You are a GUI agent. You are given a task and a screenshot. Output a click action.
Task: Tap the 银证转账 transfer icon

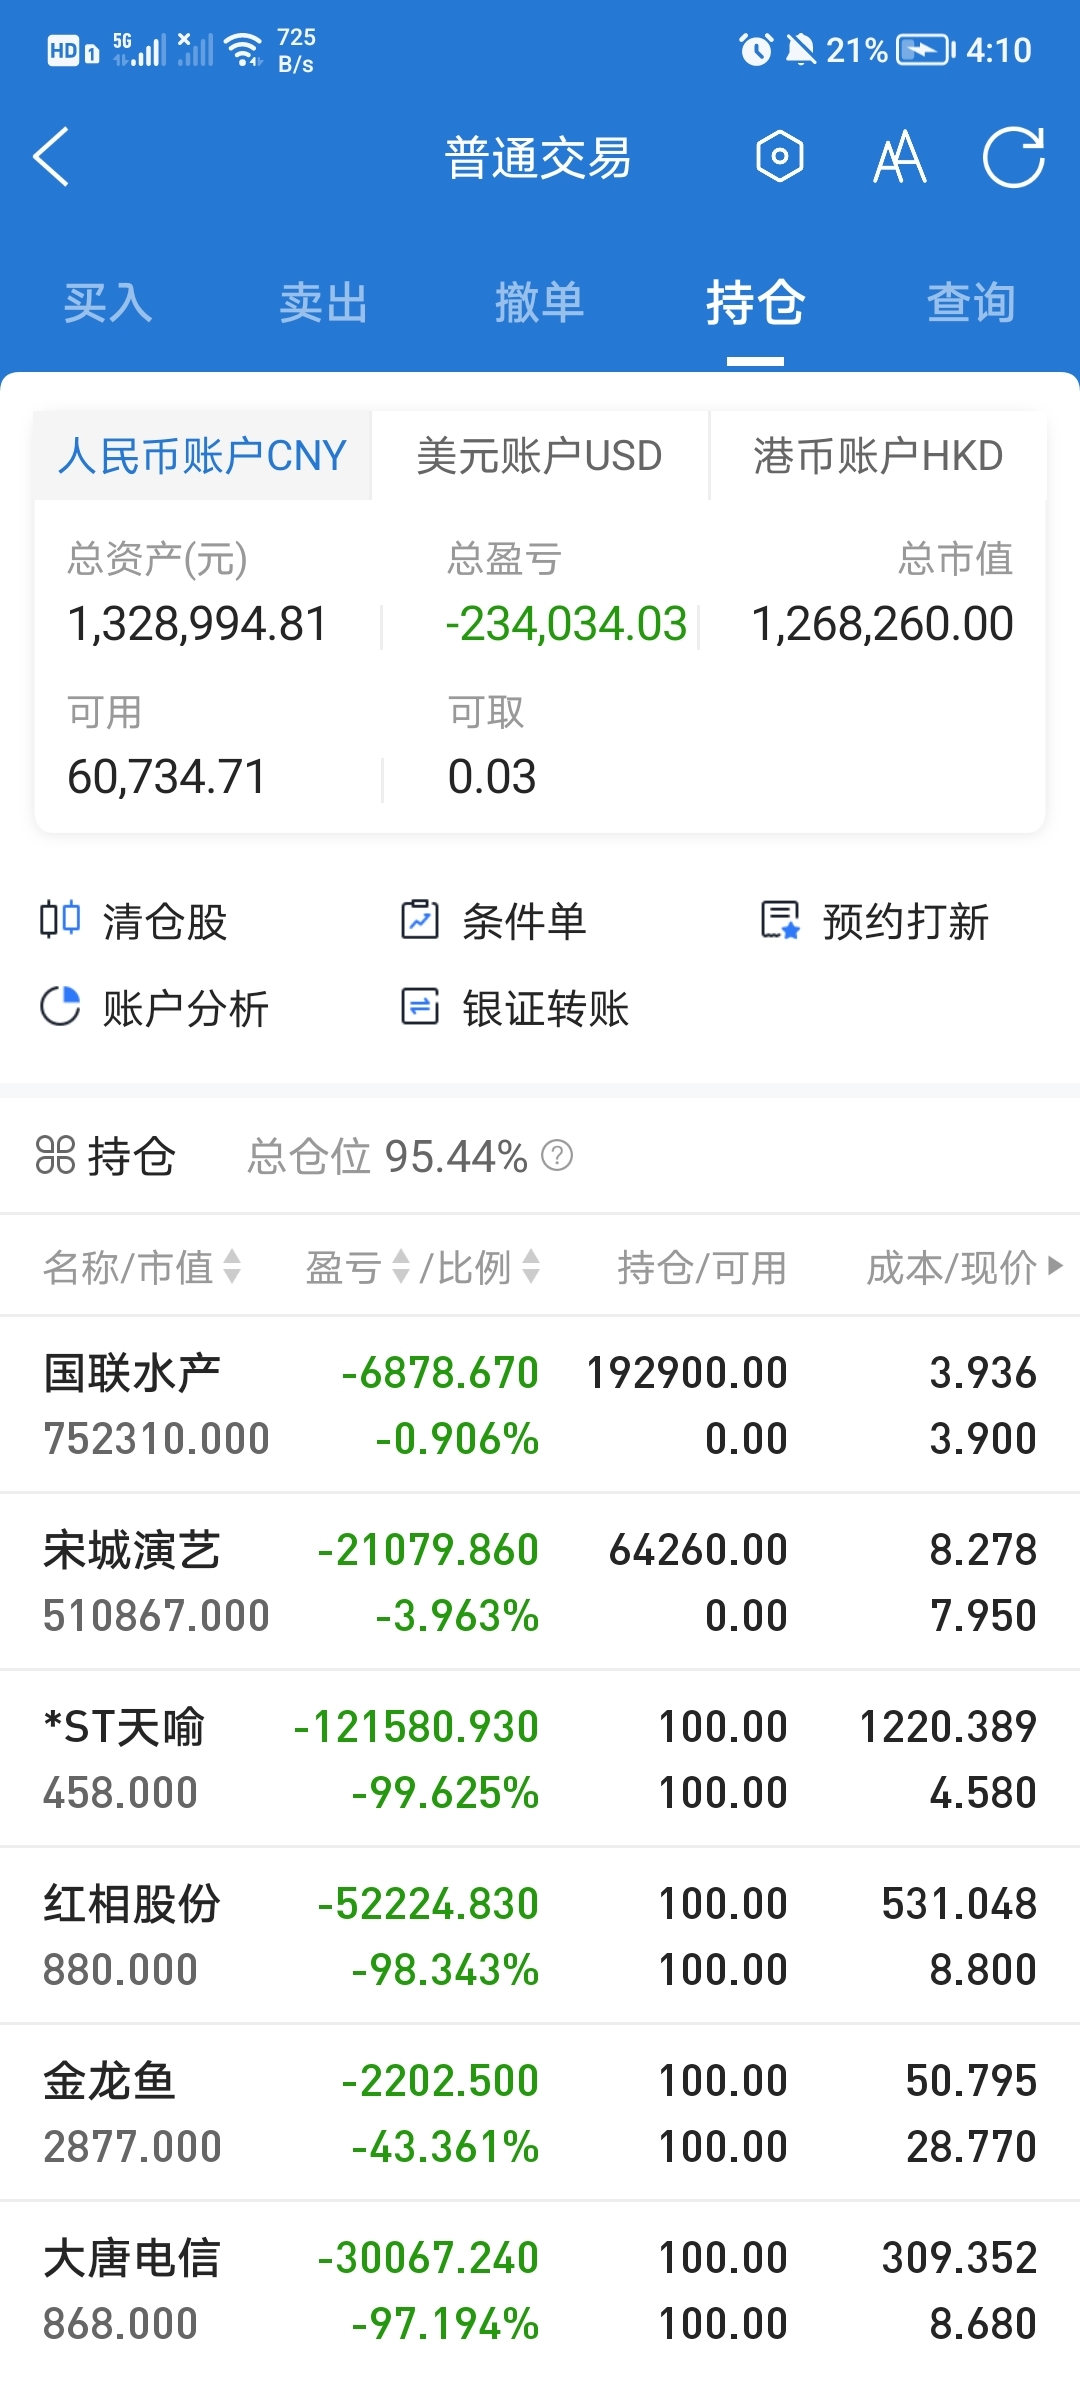pyautogui.click(x=420, y=1006)
